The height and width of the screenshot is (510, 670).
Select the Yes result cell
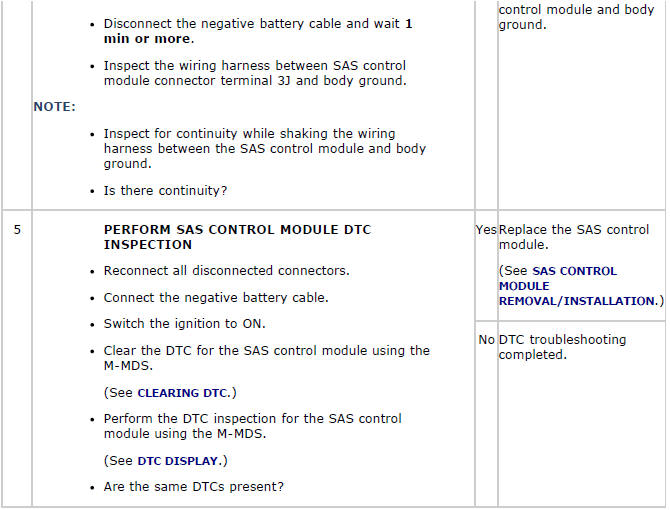click(x=486, y=230)
